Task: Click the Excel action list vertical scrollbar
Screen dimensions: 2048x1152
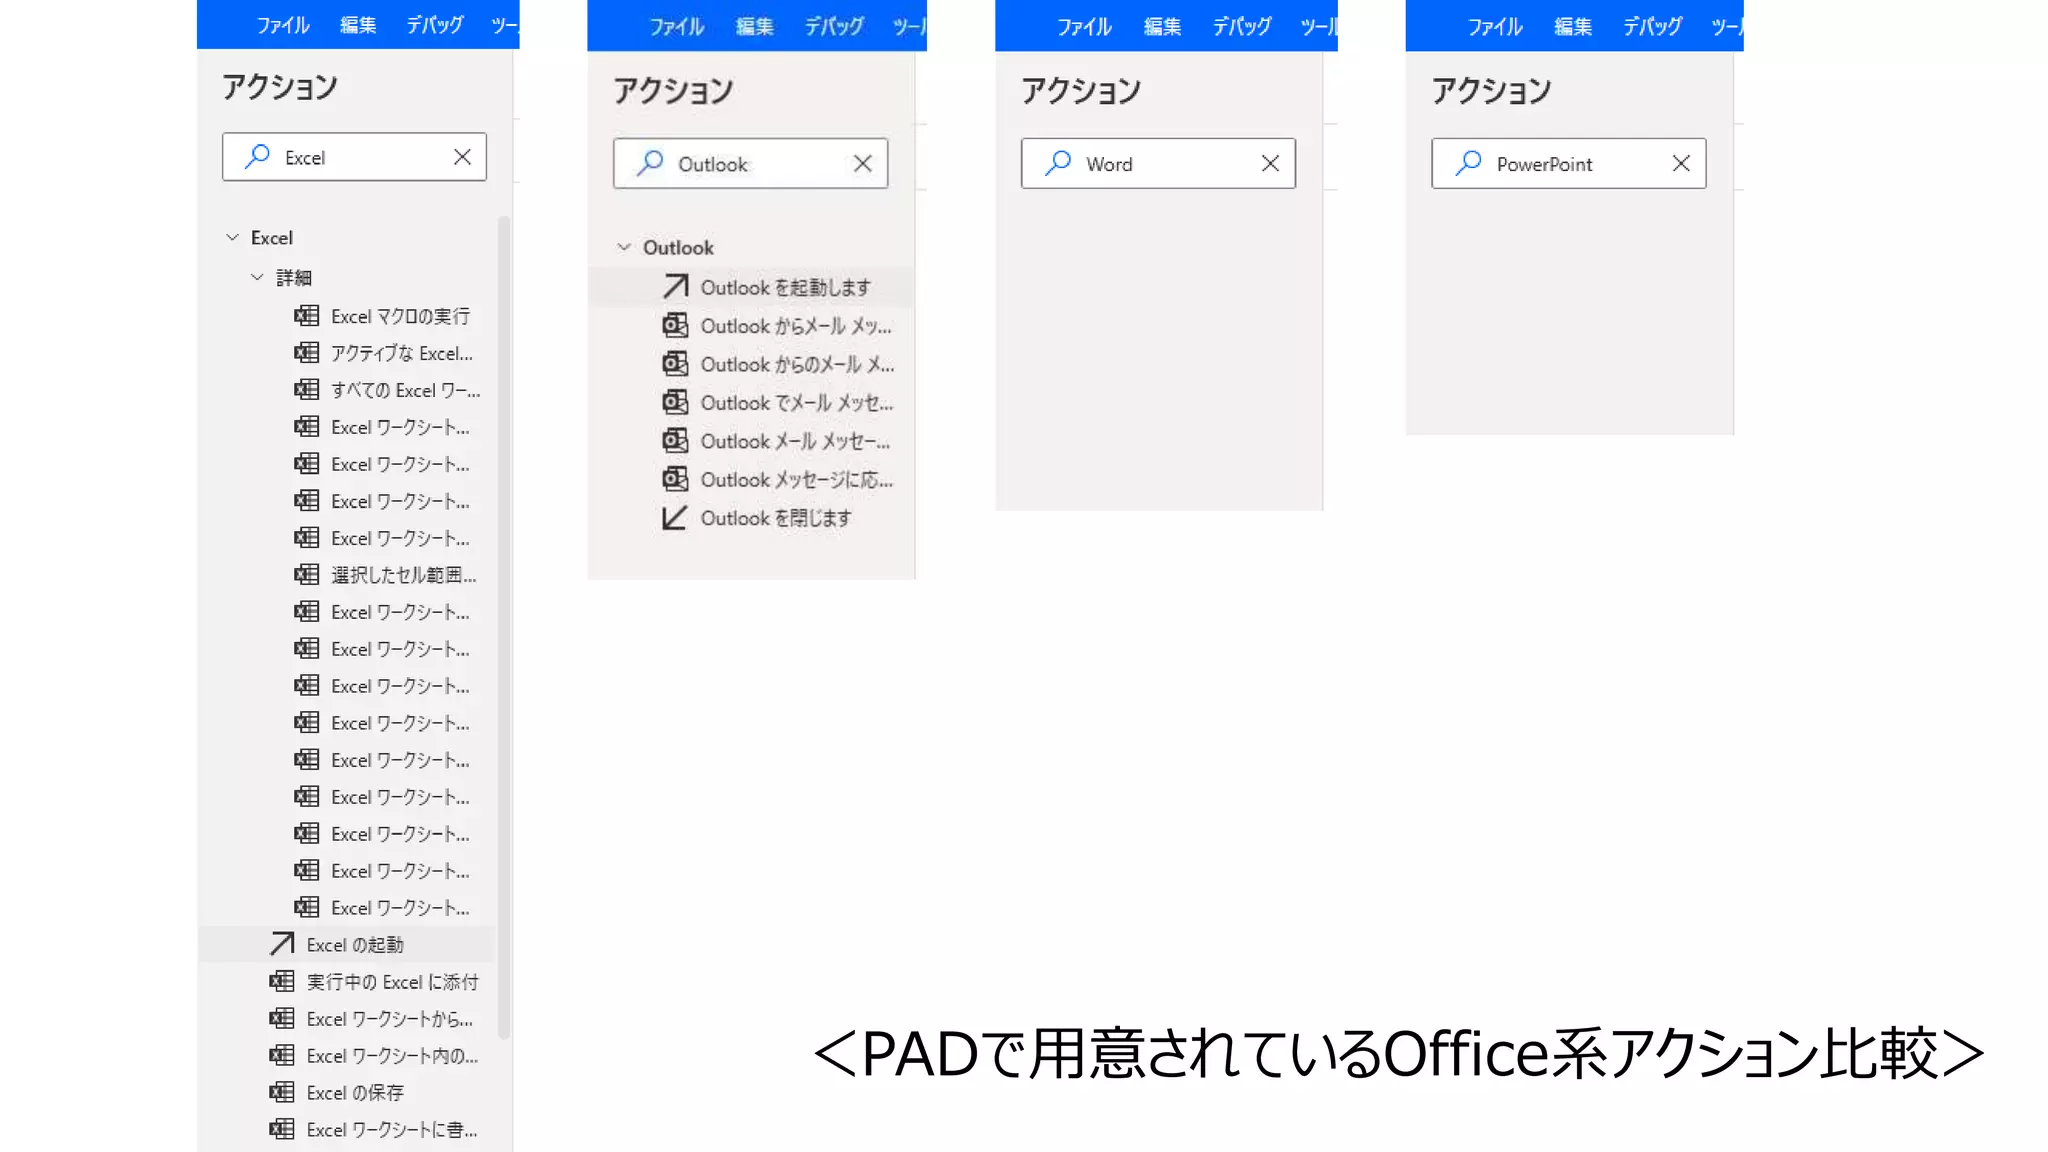Action: [504, 628]
